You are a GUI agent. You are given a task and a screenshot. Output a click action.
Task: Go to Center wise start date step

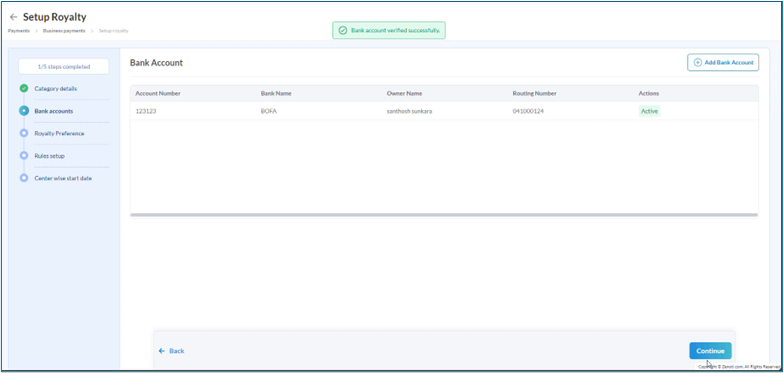63,178
